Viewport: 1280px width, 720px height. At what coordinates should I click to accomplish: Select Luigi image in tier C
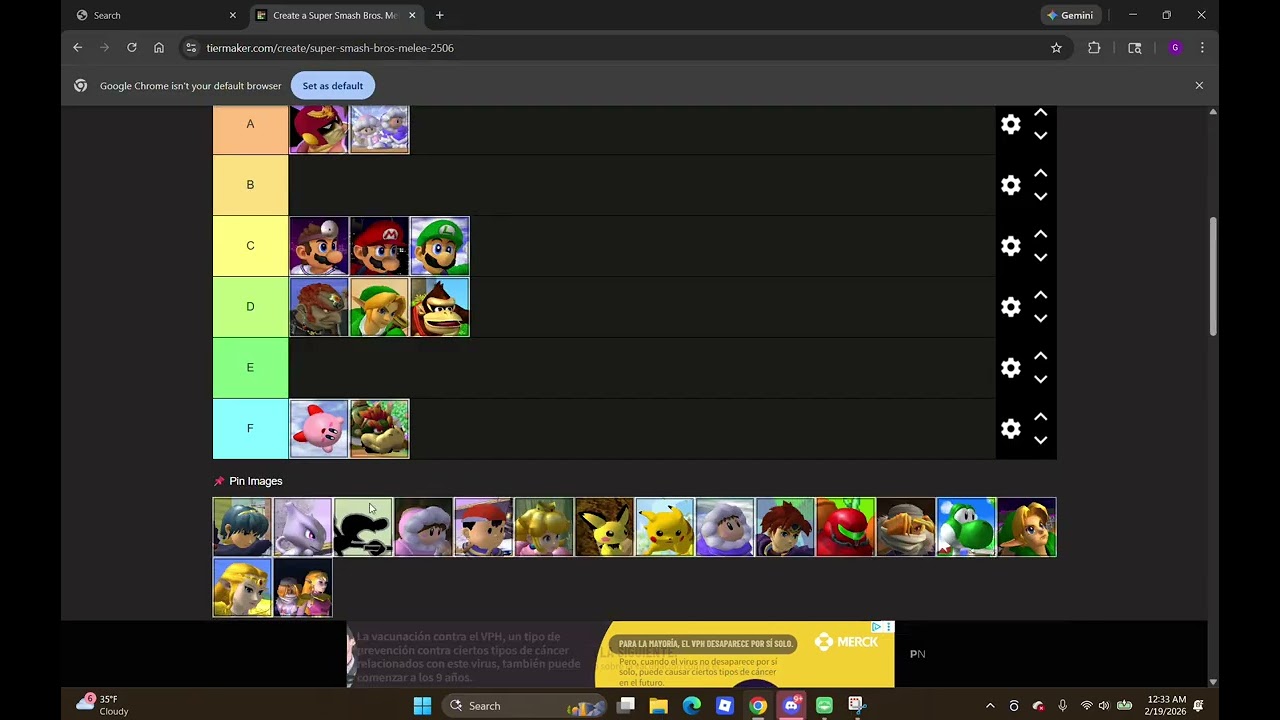click(x=439, y=246)
